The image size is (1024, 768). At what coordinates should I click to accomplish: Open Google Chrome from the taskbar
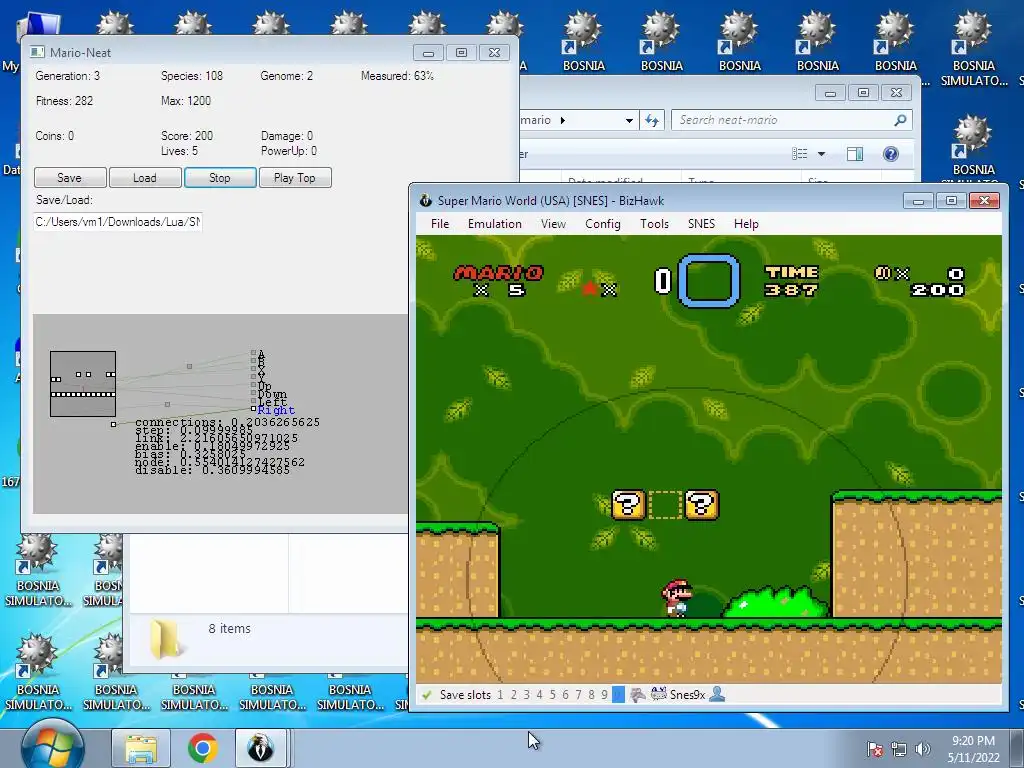pyautogui.click(x=202, y=748)
